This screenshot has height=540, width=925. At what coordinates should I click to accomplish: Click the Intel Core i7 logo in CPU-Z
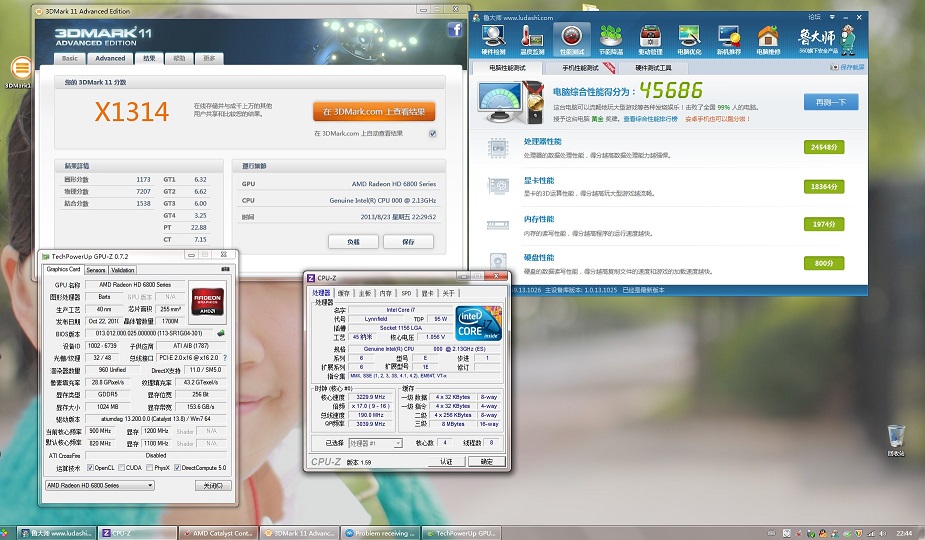pyautogui.click(x=478, y=323)
